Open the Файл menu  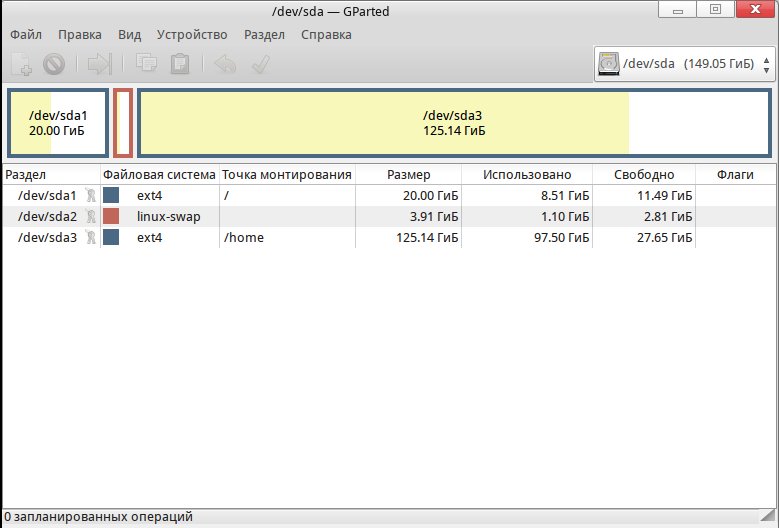pos(26,35)
